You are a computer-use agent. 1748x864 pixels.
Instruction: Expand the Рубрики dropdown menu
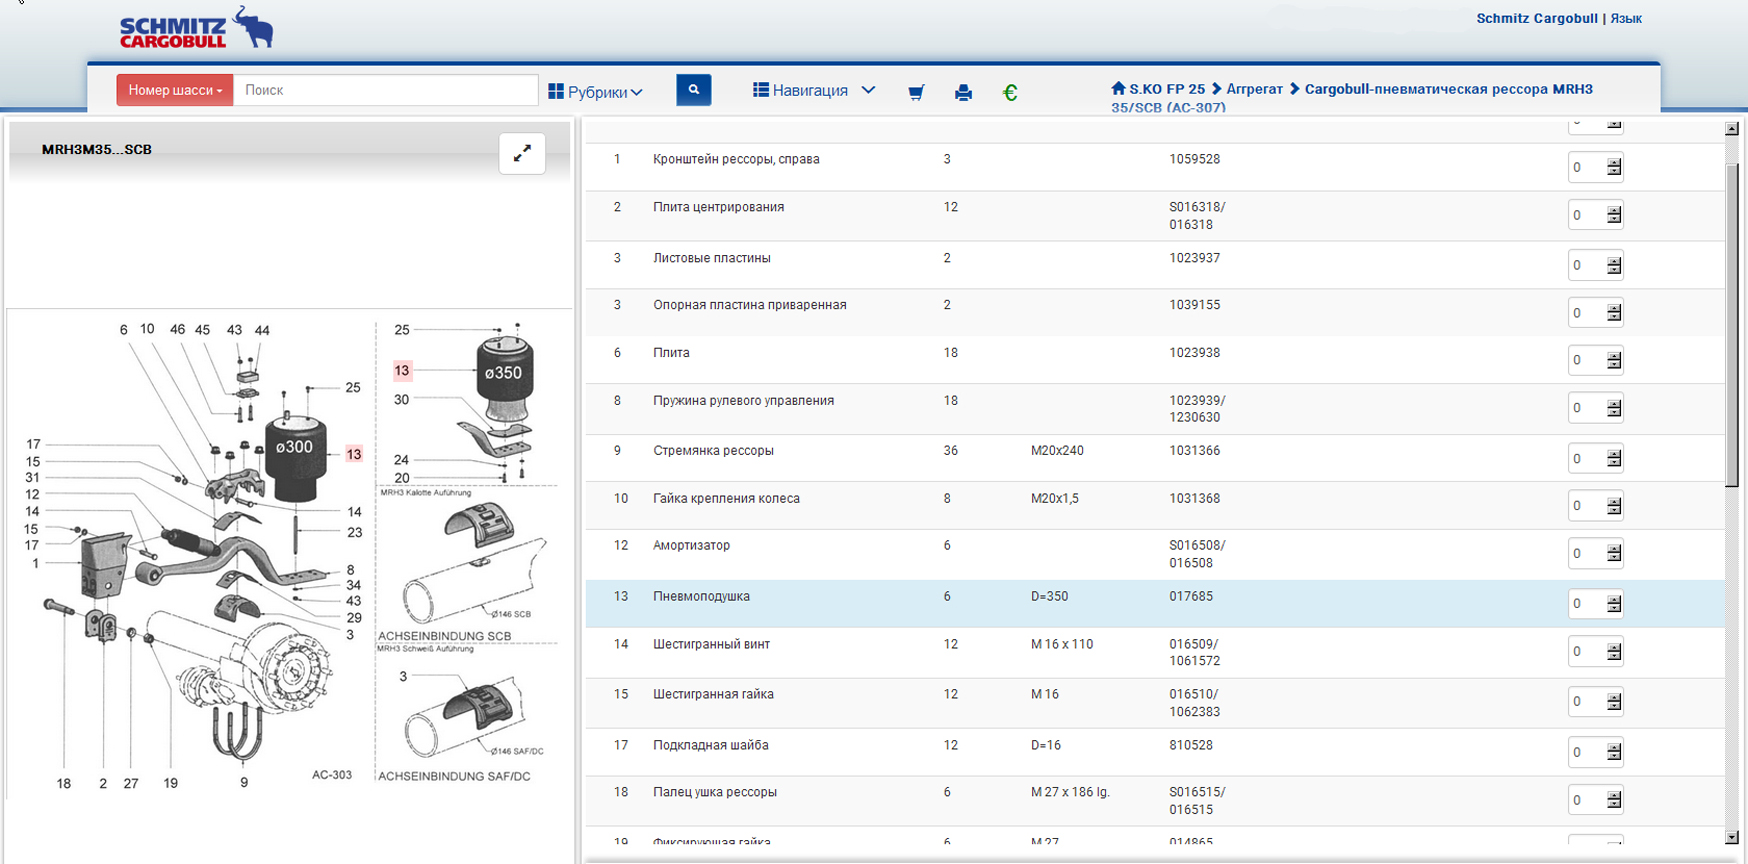tap(595, 92)
